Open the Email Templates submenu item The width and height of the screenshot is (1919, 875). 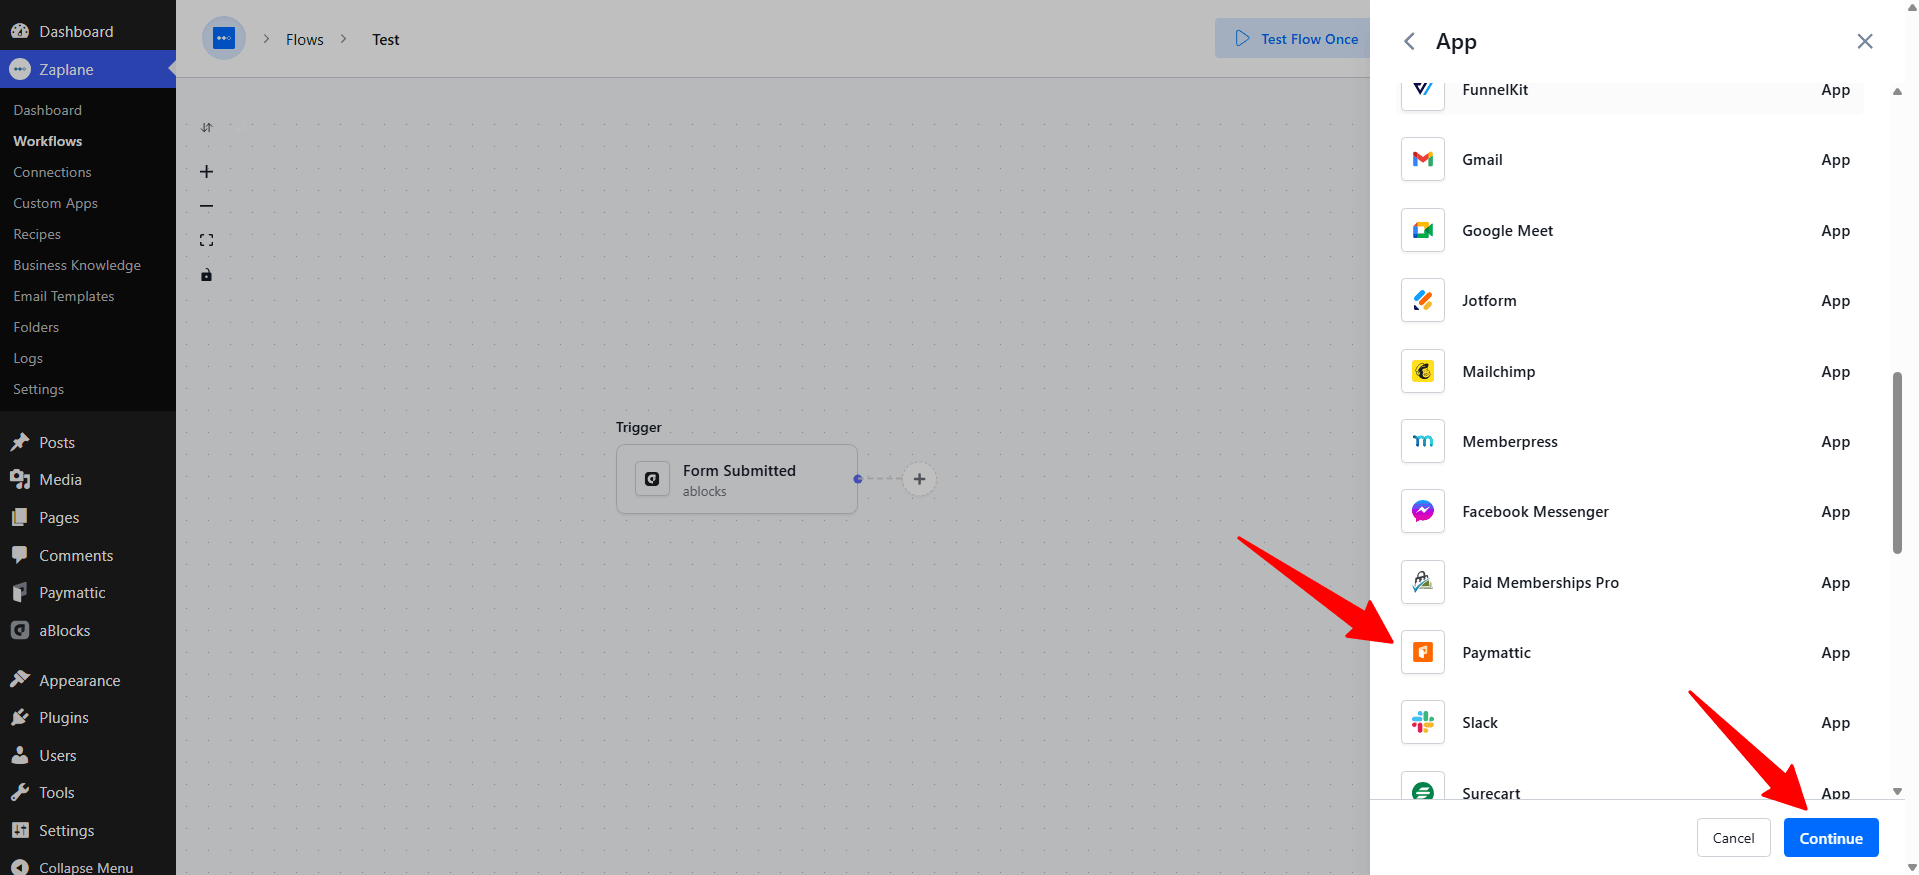(64, 296)
